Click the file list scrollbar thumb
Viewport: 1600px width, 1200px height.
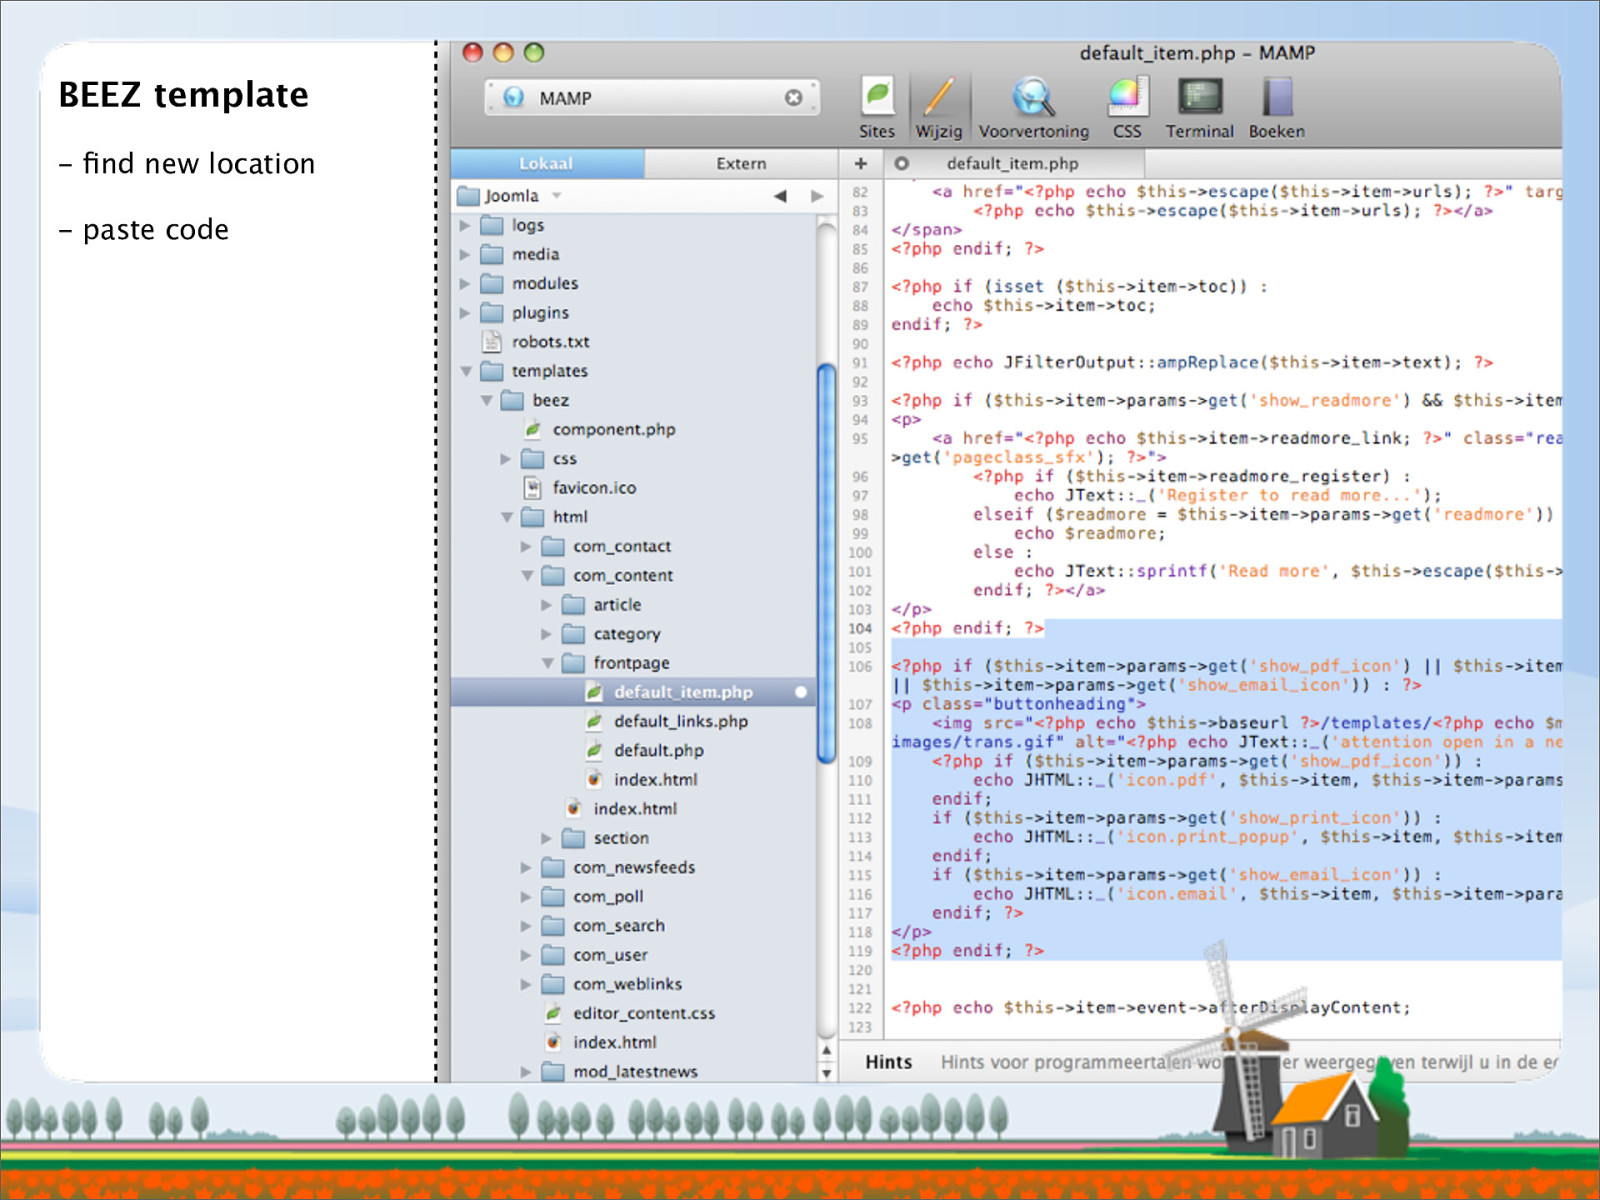[826, 564]
